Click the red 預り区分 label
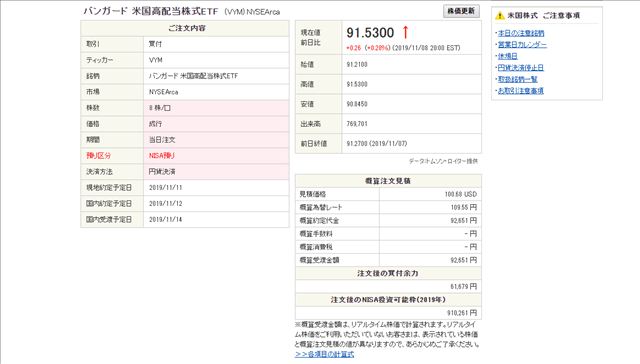Image resolution: width=640 pixels, height=364 pixels. tap(98, 155)
